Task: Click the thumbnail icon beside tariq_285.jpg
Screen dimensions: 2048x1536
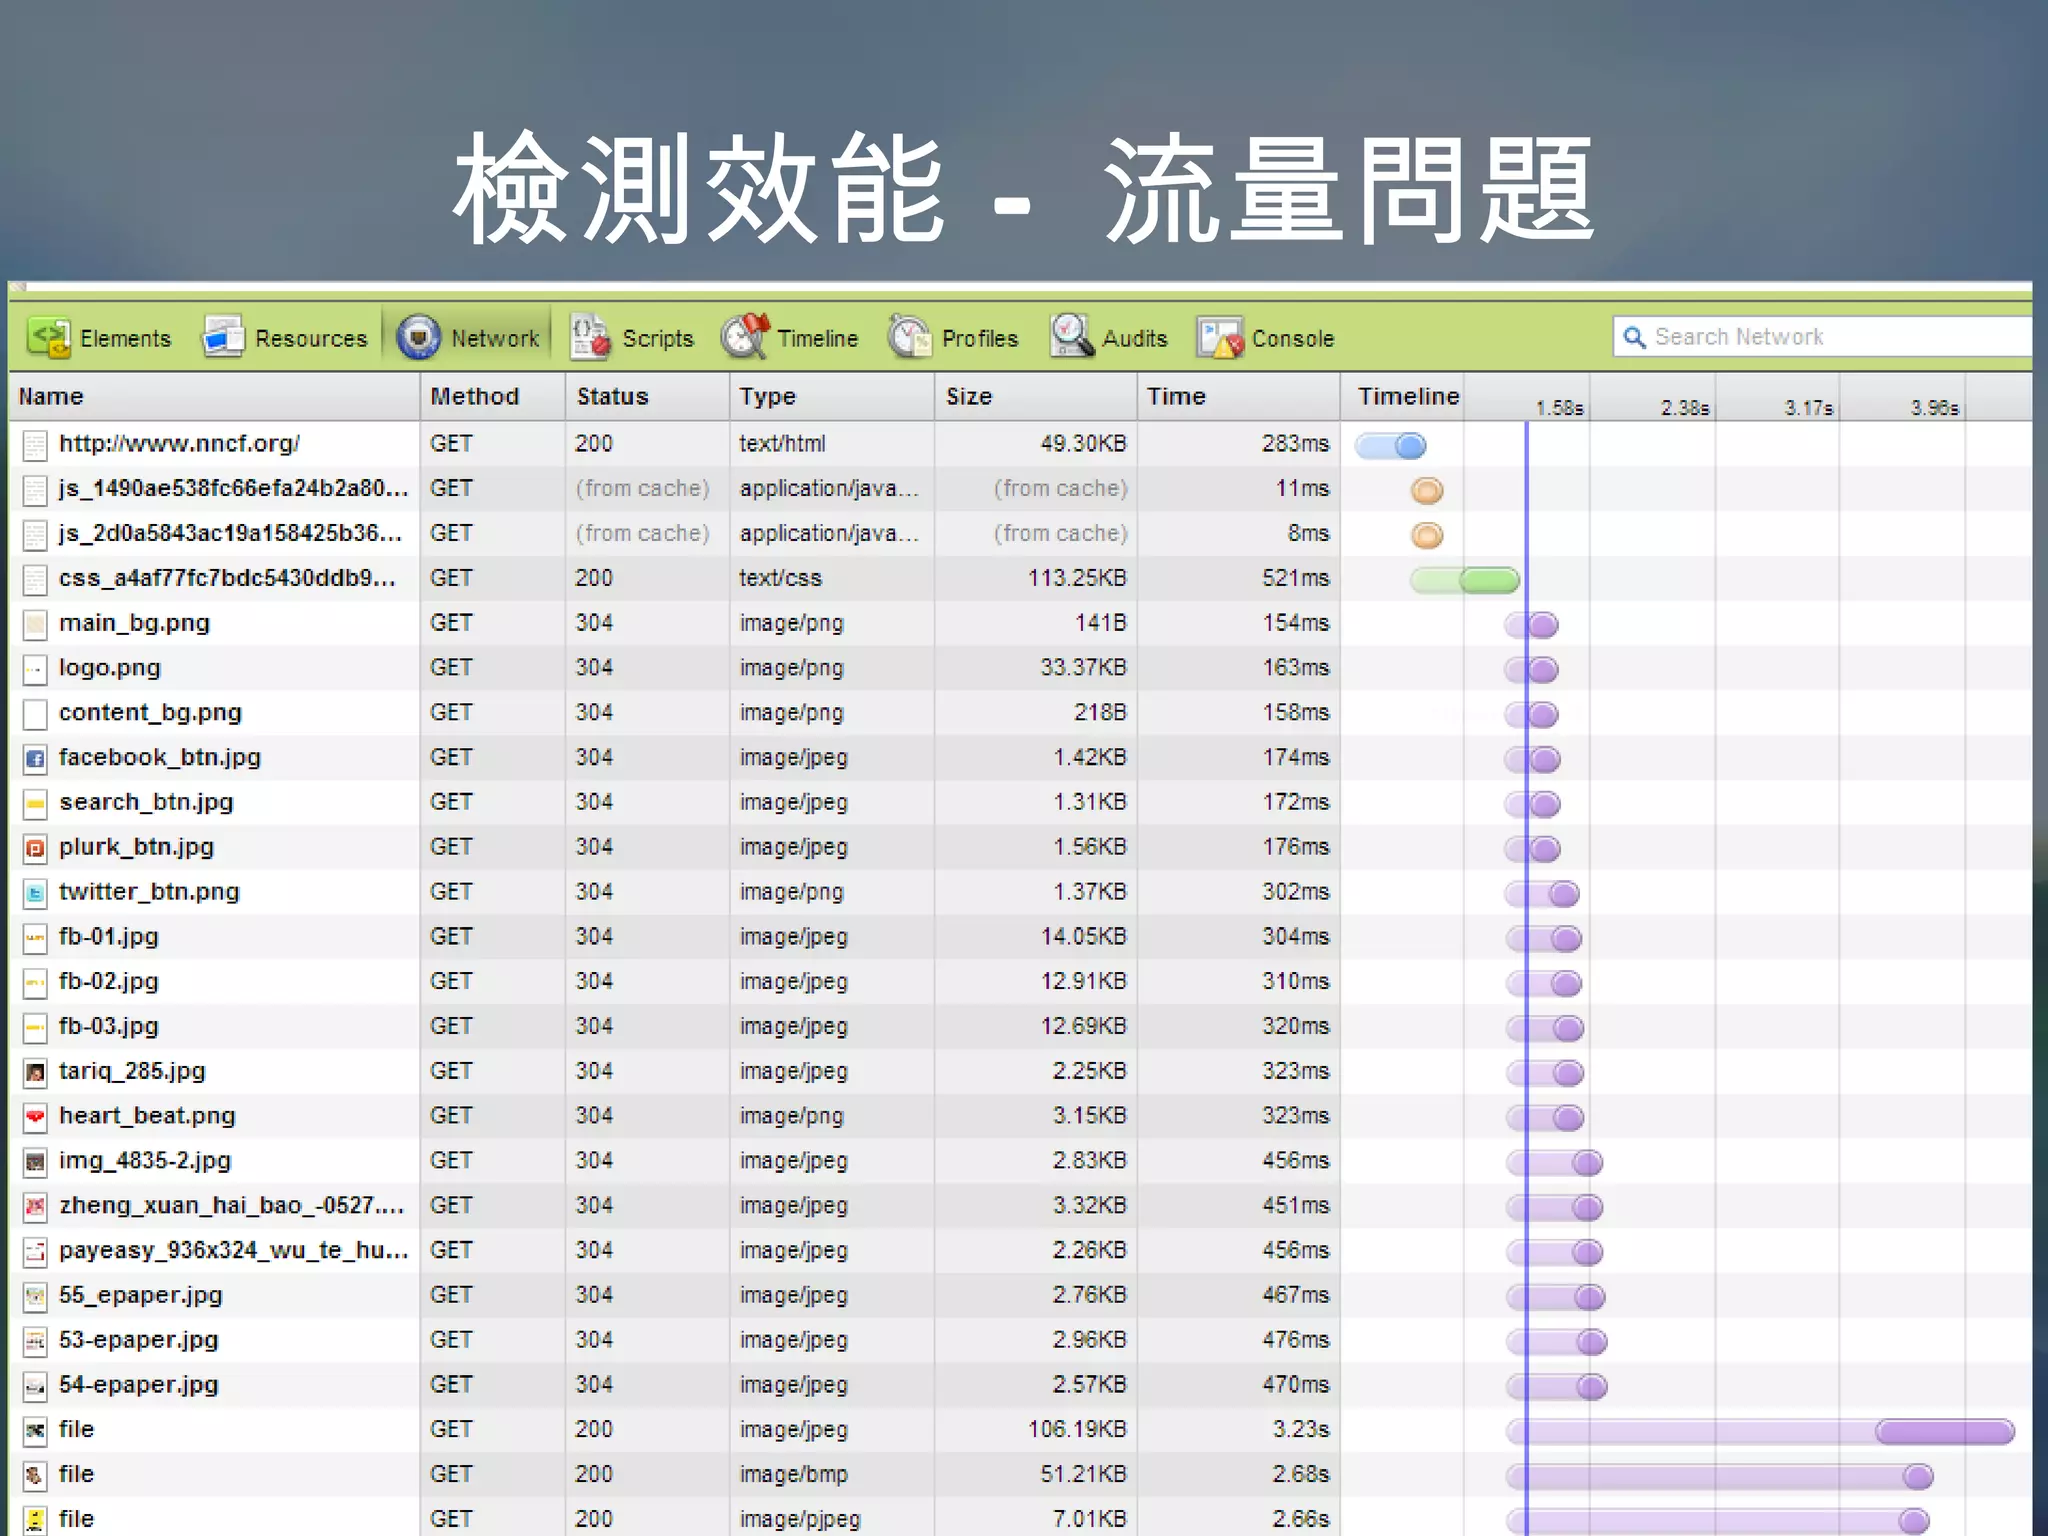Action: tap(35, 1073)
